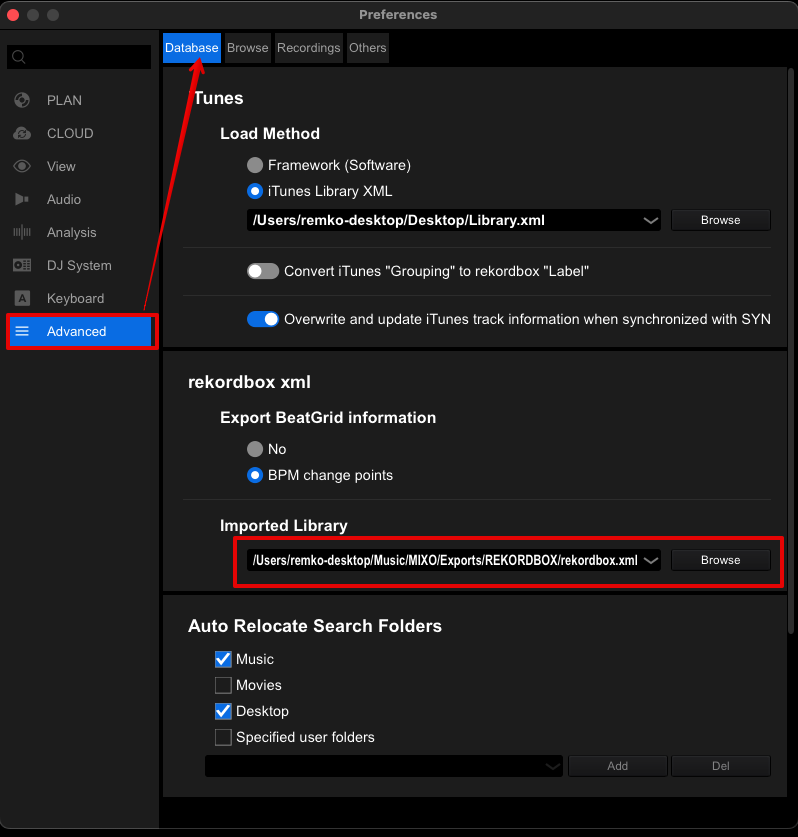The image size is (798, 837).
Task: Switch to the Recordings tab
Action: 309,48
